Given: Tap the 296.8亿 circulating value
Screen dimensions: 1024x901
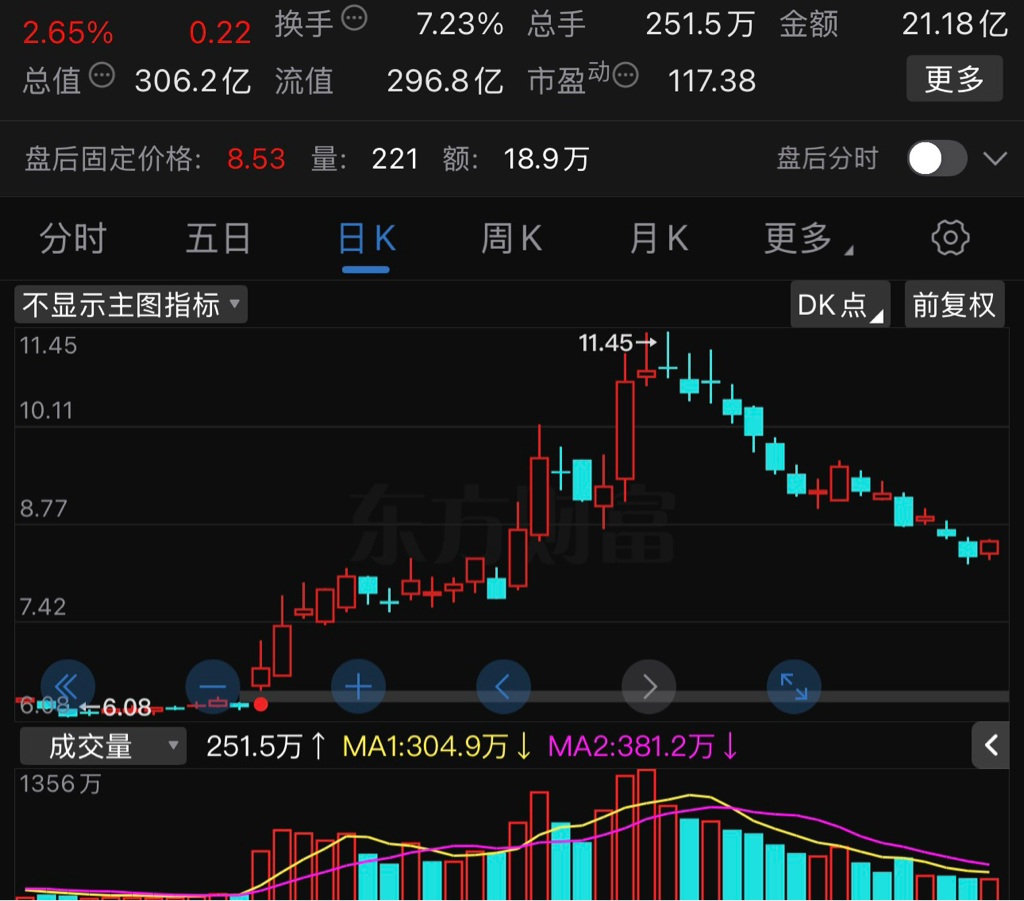Looking at the screenshot, I should 445,82.
